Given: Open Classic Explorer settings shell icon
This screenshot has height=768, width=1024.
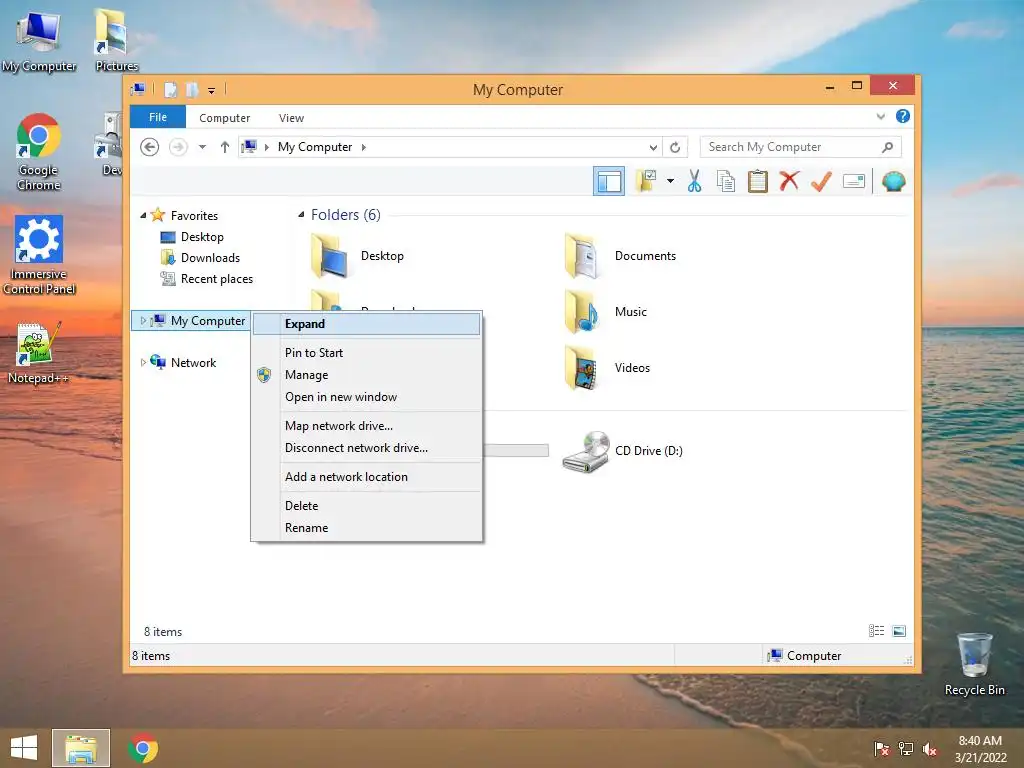Looking at the screenshot, I should (x=893, y=181).
